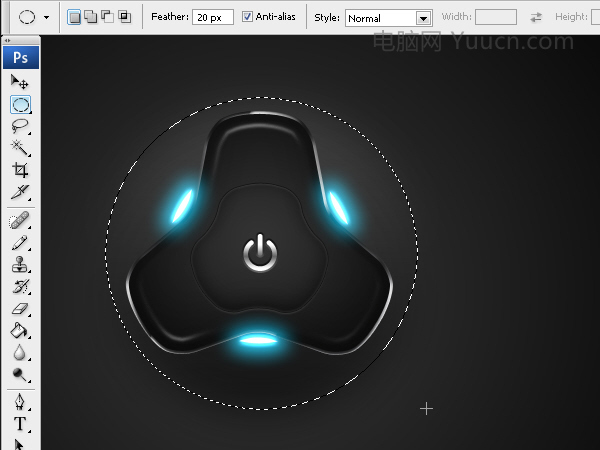Open the Style dropdown showing Normal
600x450 pixels.
pos(388,18)
